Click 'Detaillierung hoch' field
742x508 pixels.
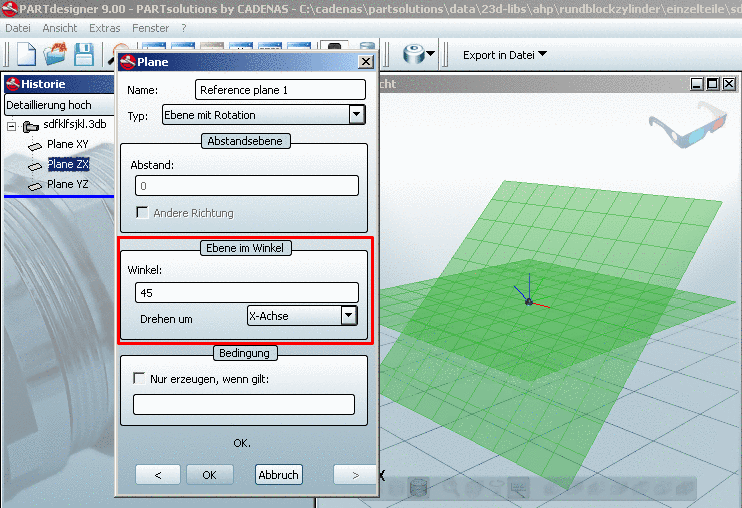(59, 105)
